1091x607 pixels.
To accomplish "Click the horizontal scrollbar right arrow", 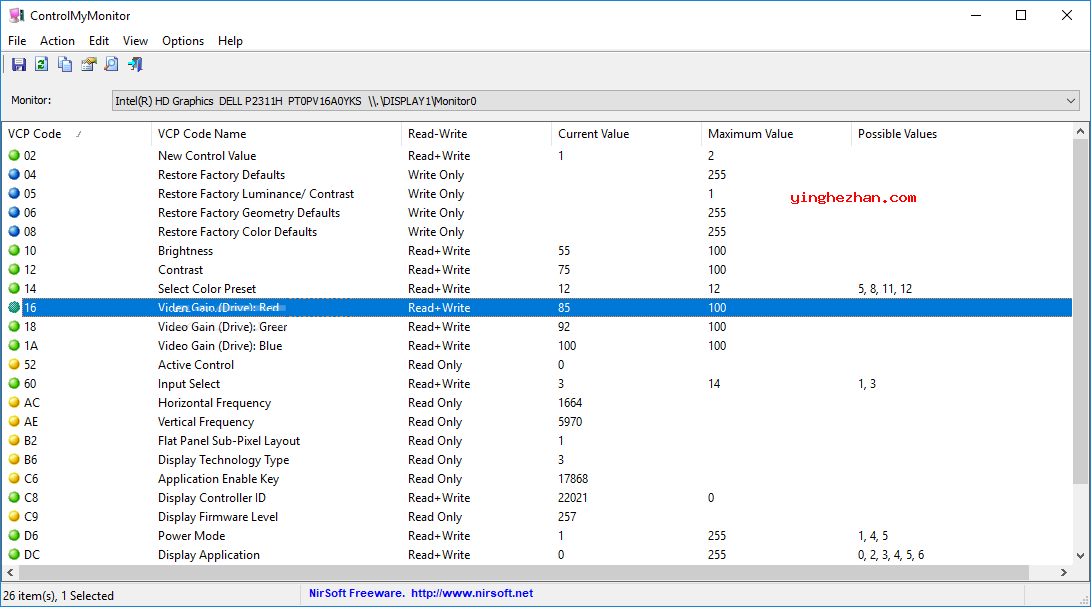I will 1064,572.
